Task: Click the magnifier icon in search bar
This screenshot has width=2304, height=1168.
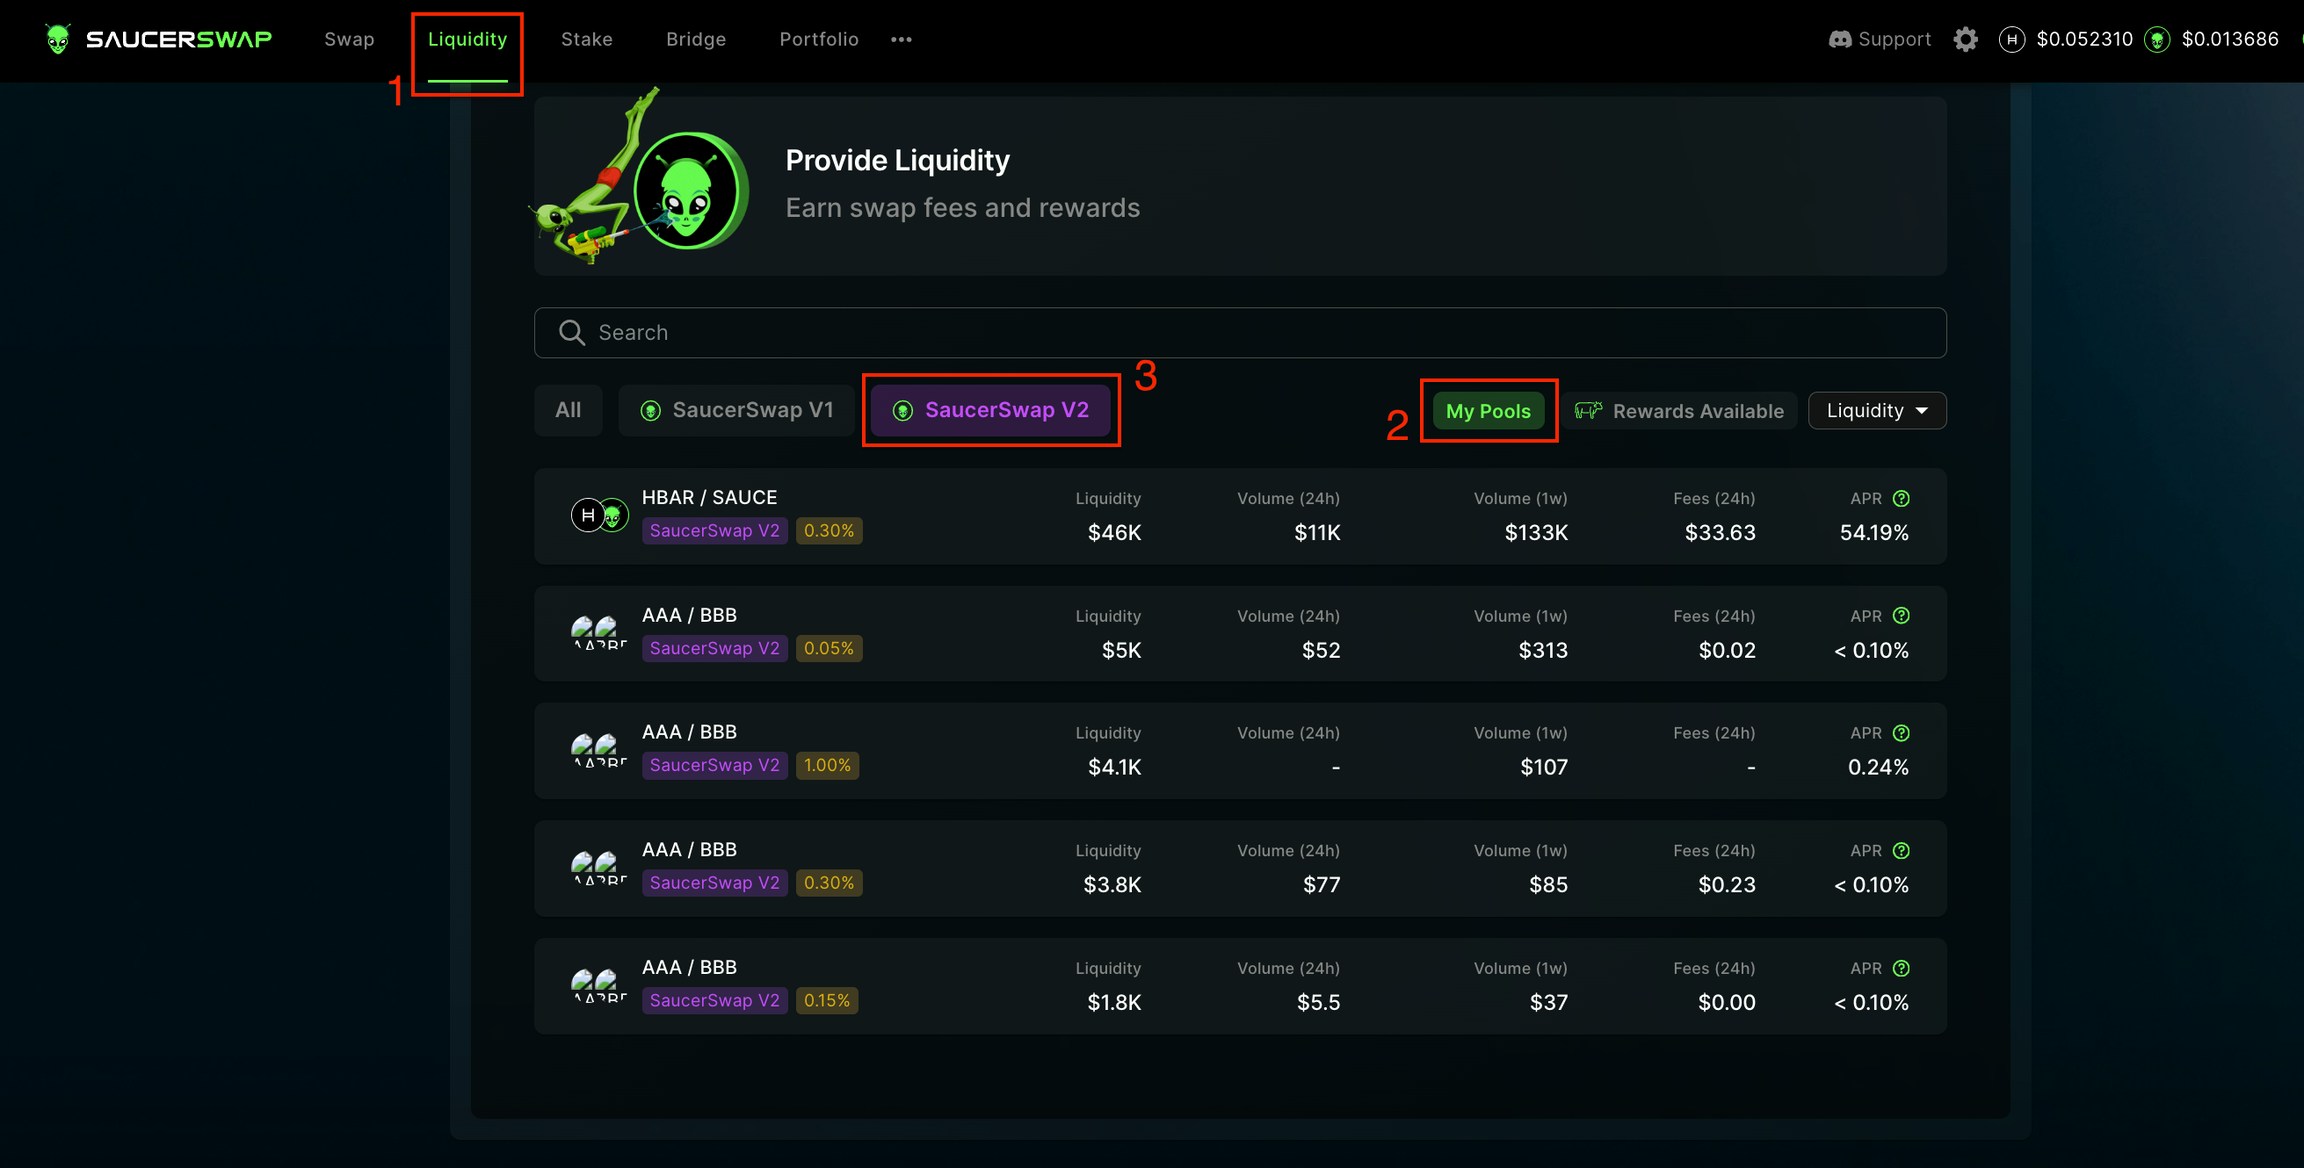Action: click(x=571, y=333)
